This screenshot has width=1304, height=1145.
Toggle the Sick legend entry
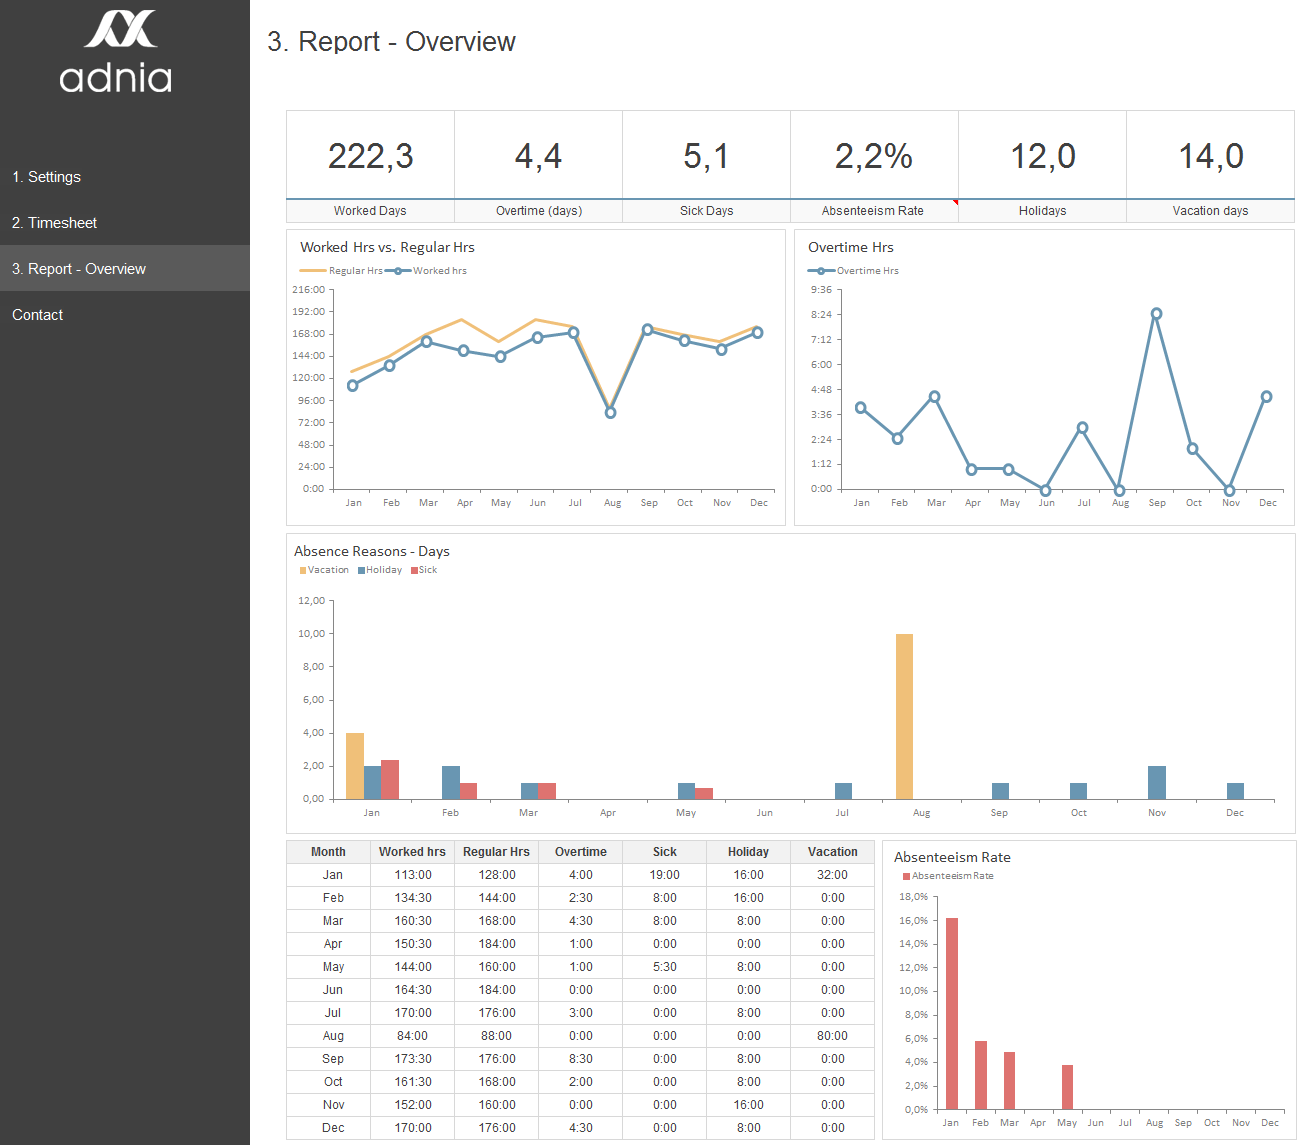pyautogui.click(x=424, y=569)
